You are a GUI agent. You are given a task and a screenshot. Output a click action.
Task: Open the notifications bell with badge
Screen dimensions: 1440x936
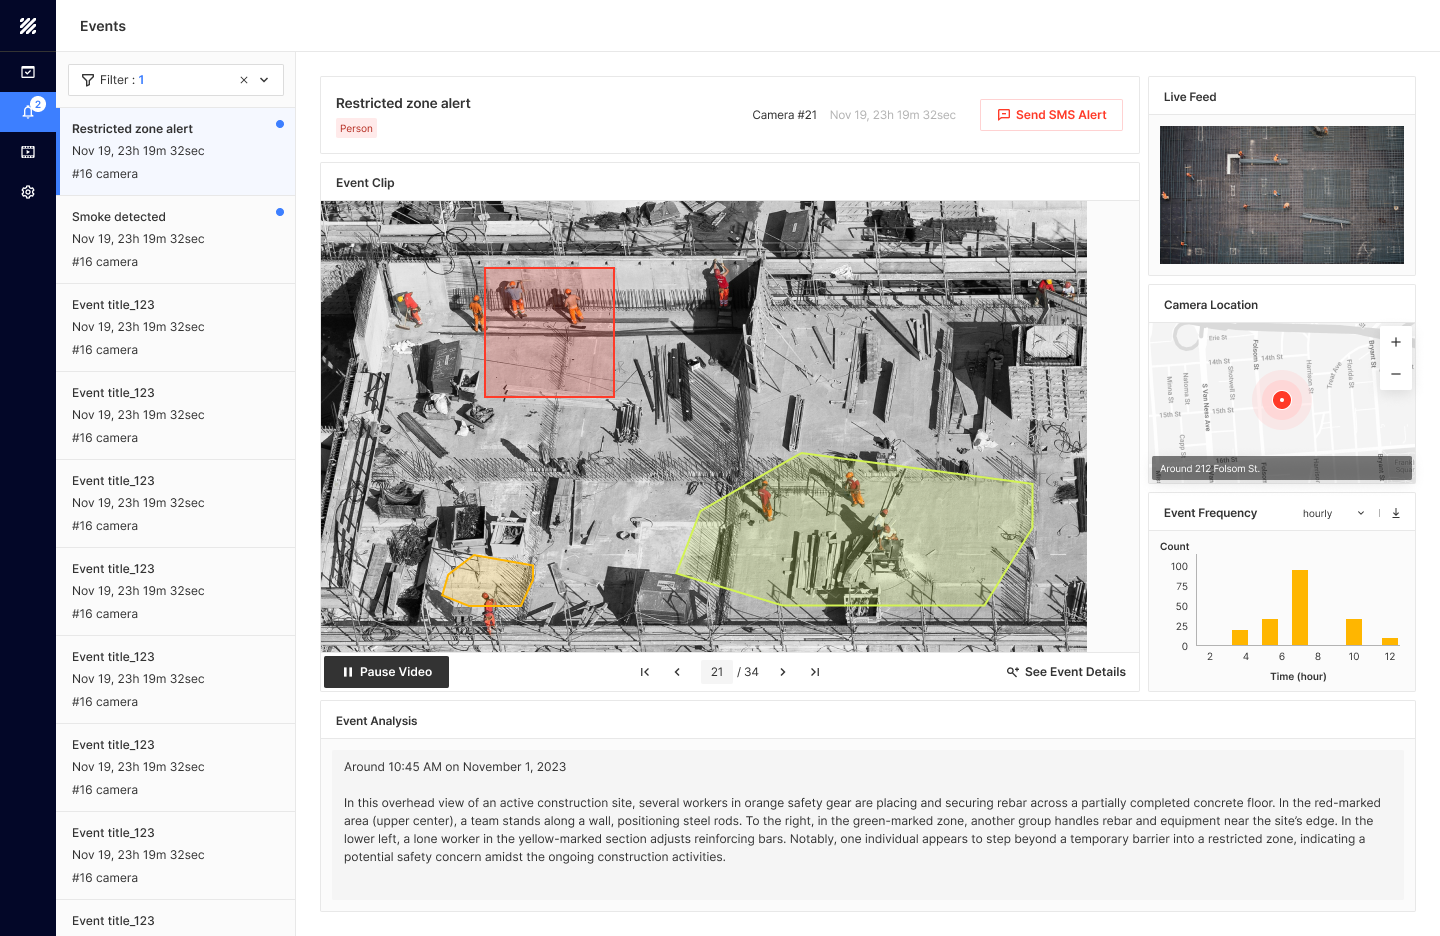coord(27,111)
